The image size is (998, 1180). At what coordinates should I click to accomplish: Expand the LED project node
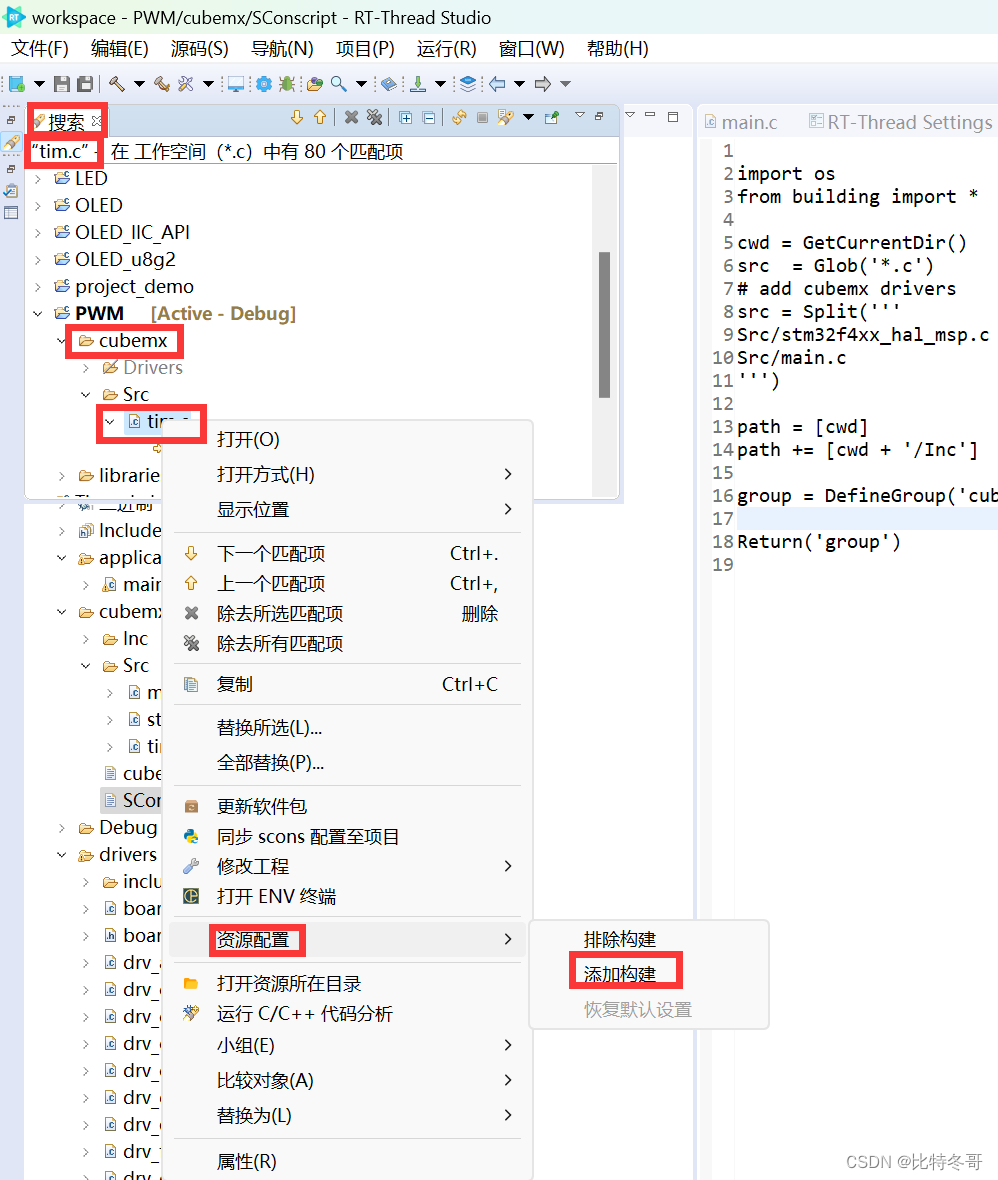[x=38, y=178]
